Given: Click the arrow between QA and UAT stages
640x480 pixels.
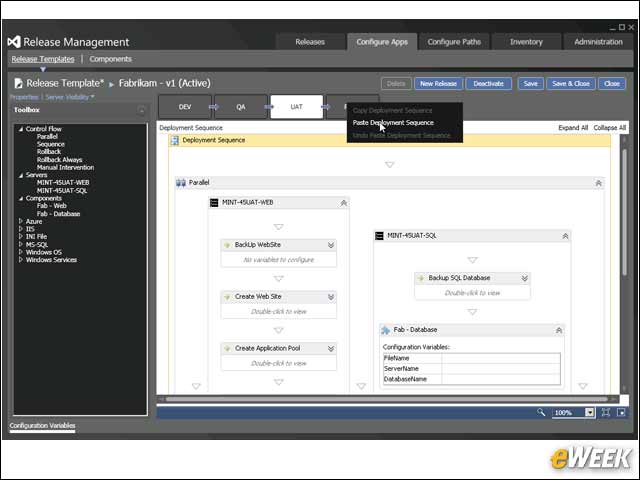Looking at the screenshot, I should tap(269, 107).
